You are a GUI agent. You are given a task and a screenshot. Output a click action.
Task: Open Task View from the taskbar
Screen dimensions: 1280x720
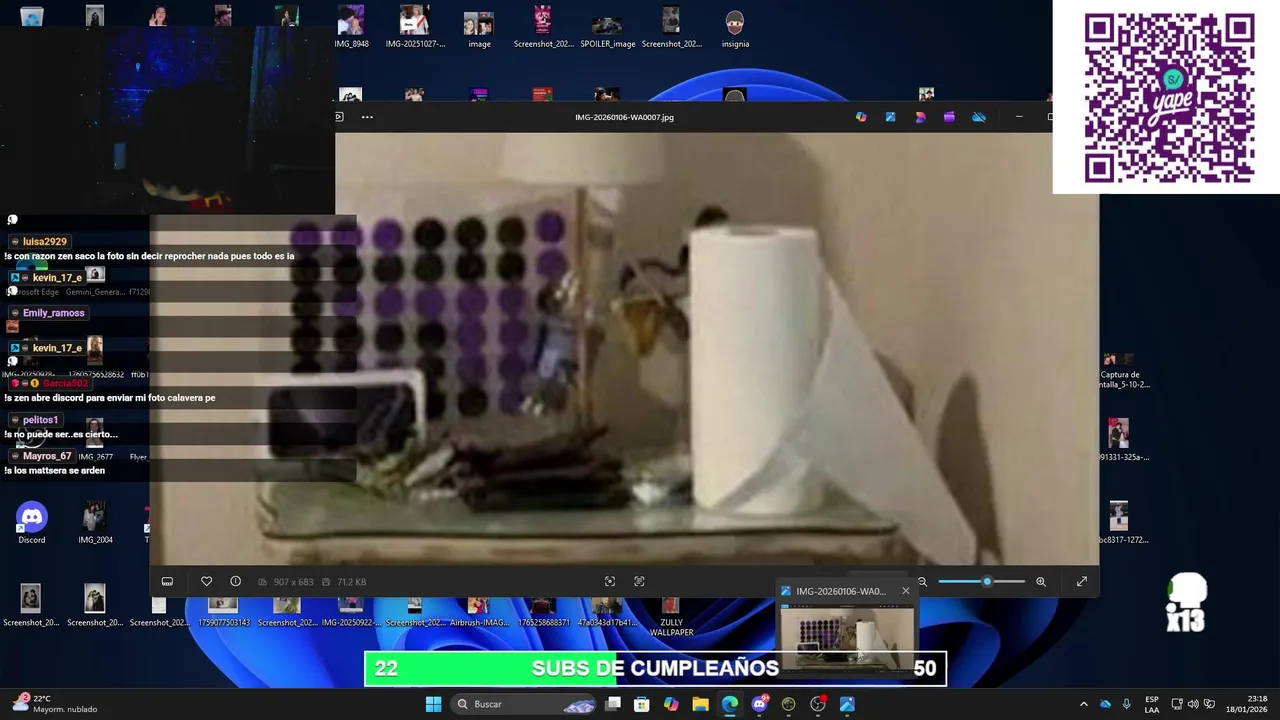point(613,704)
